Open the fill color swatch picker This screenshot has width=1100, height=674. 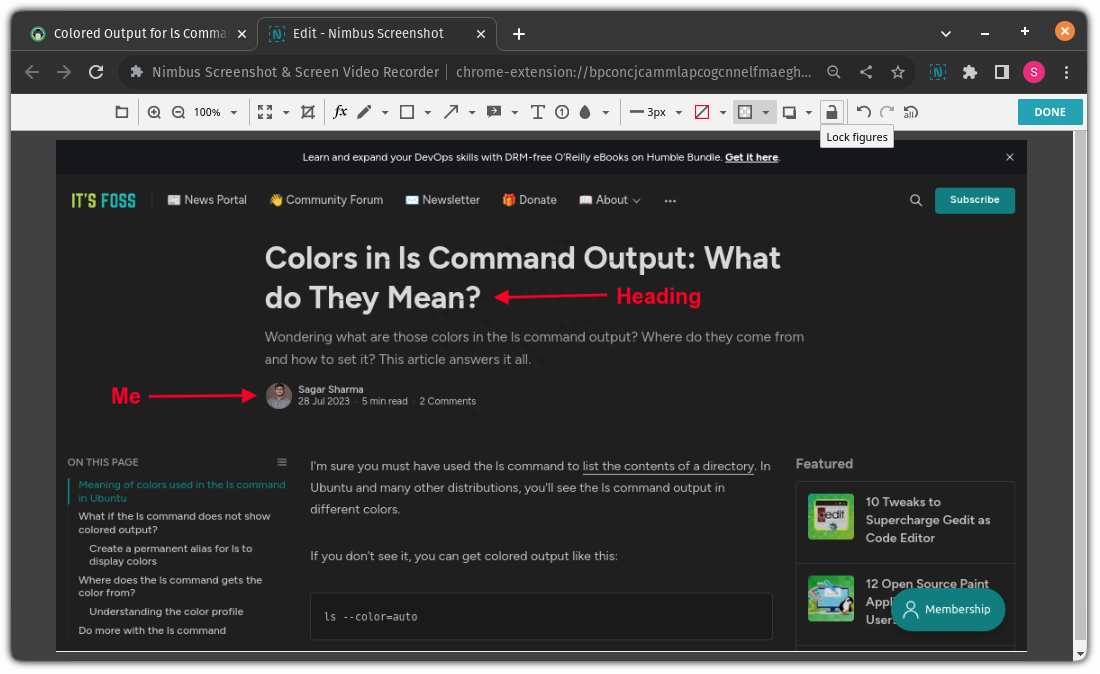pyautogui.click(x=702, y=112)
